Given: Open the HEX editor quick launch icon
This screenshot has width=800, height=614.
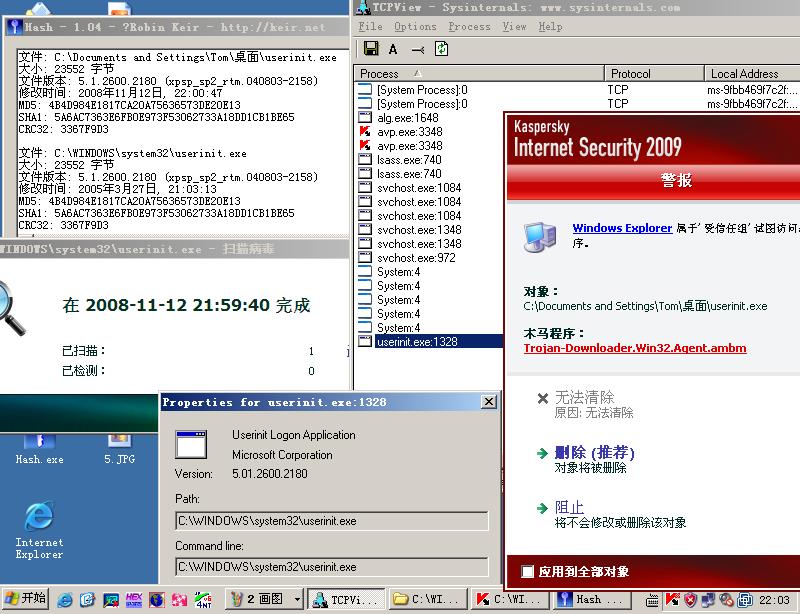Looking at the screenshot, I should pos(134,599).
